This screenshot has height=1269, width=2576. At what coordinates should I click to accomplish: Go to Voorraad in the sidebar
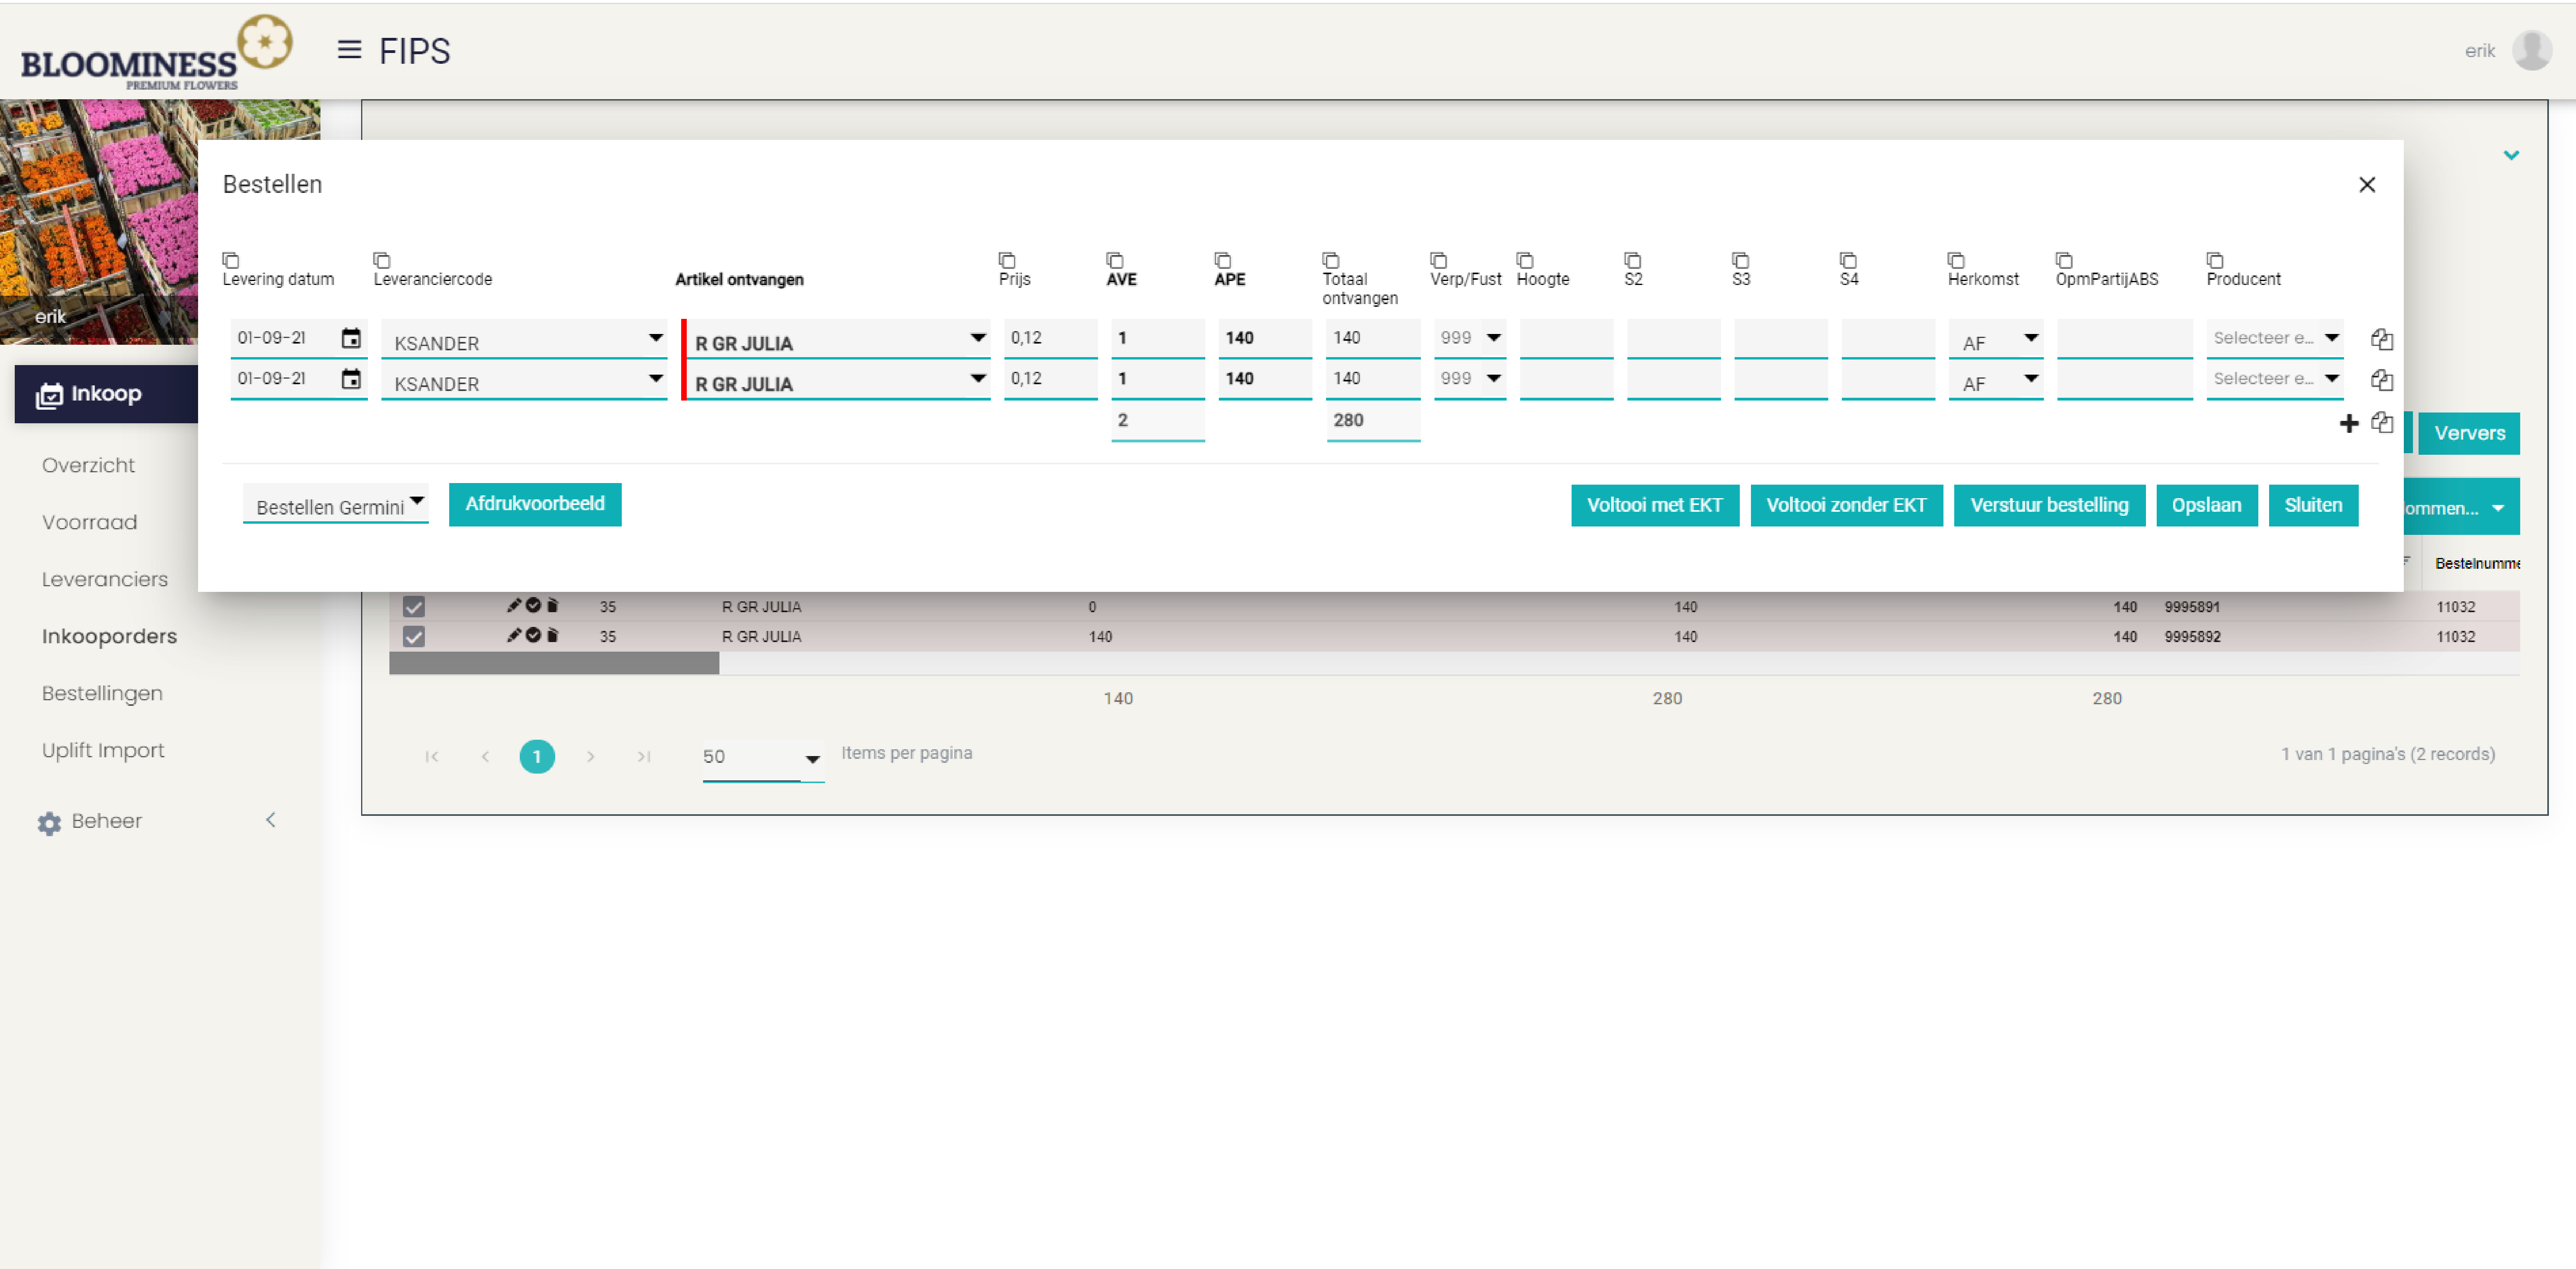point(90,522)
